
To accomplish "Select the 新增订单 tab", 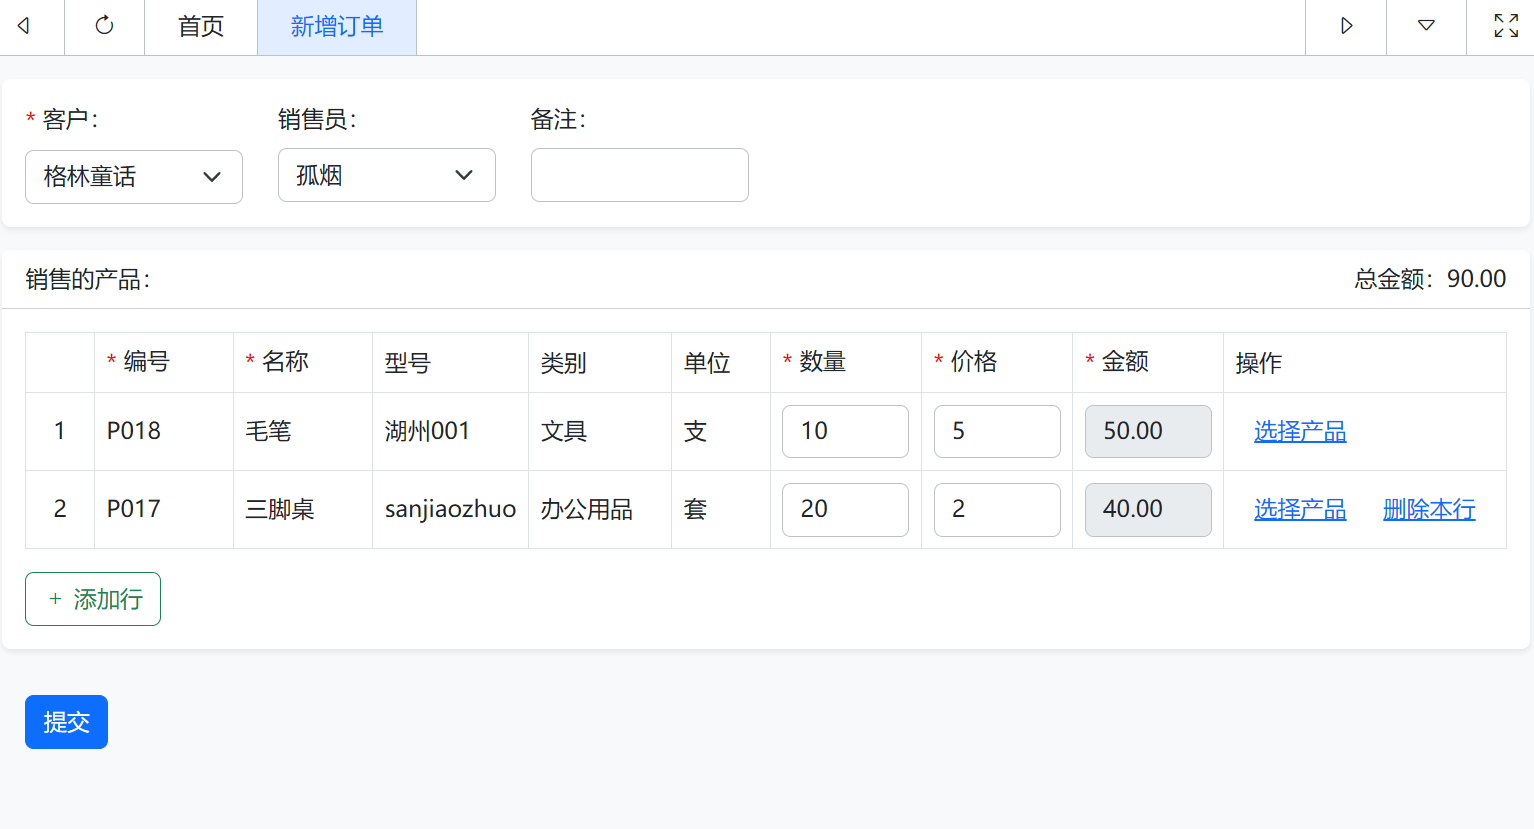I will coord(337,27).
